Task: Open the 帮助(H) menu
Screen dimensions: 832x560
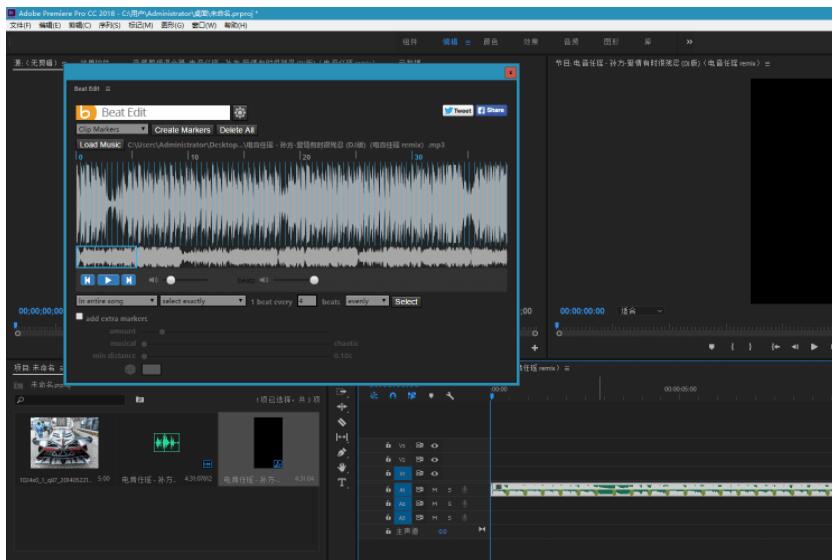Action: pyautogui.click(x=236, y=25)
